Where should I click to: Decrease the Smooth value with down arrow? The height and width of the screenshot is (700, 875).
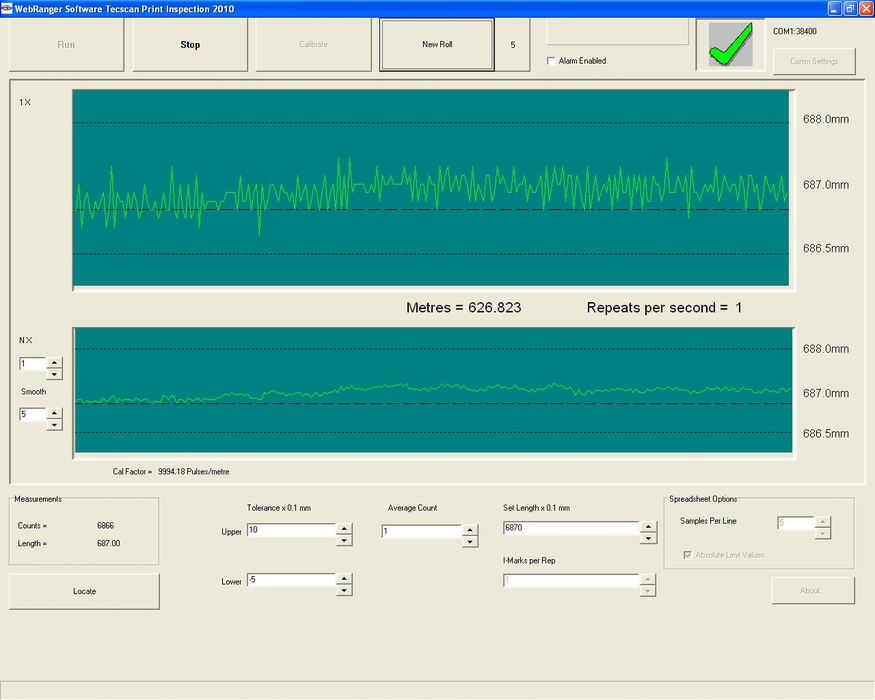click(54, 424)
